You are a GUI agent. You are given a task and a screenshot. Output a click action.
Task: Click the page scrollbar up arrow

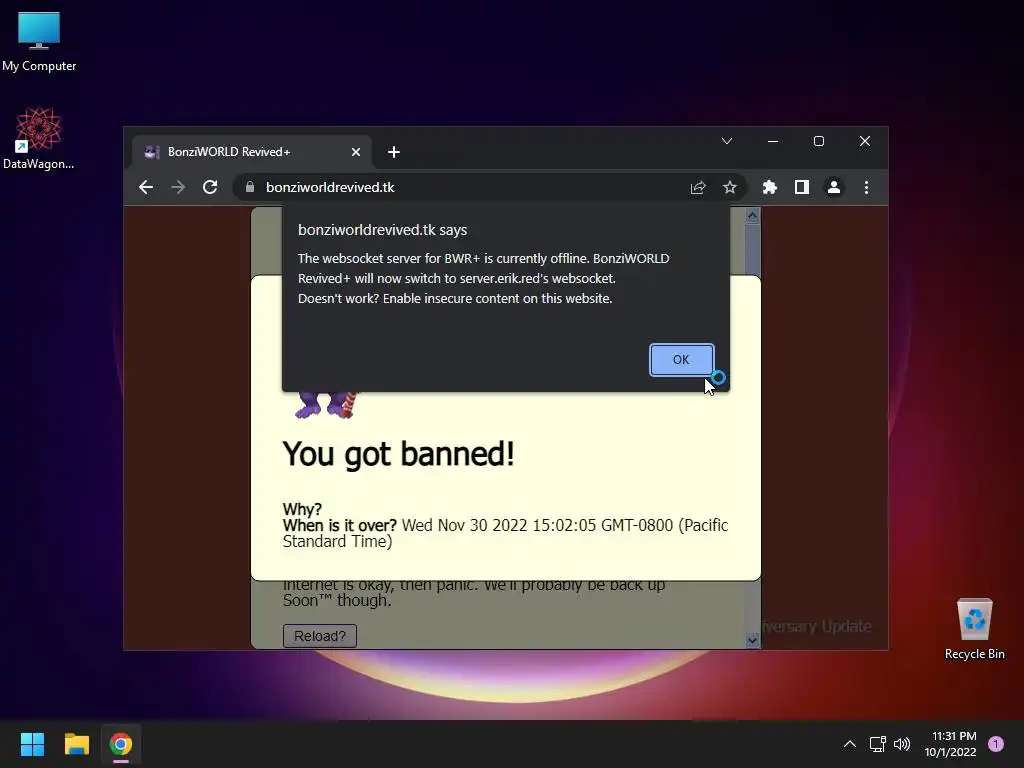[752, 215]
